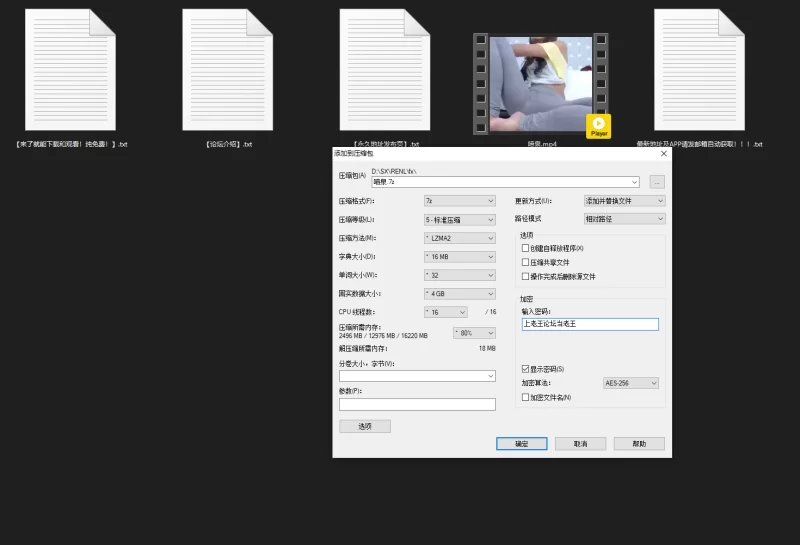Screen dimensions: 800x545
Task: Select the 论坛介绍 txt file icon
Action: [228, 69]
